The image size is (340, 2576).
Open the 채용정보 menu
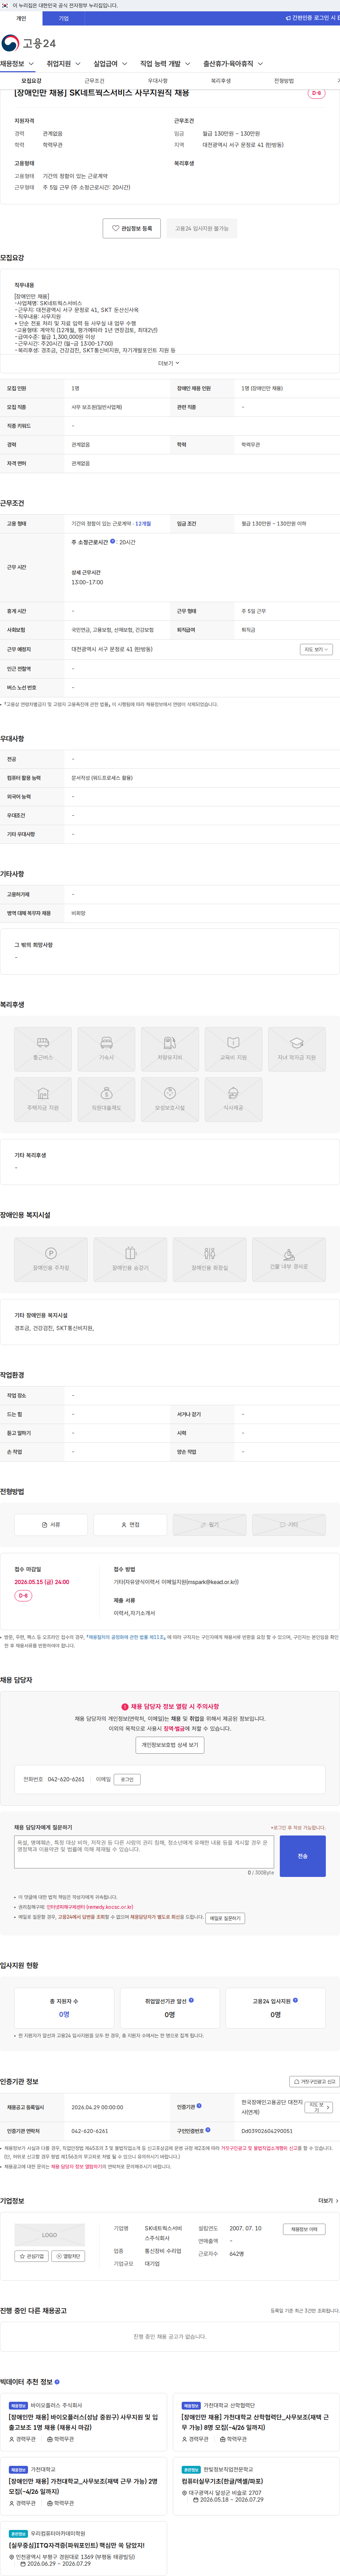coord(17,64)
